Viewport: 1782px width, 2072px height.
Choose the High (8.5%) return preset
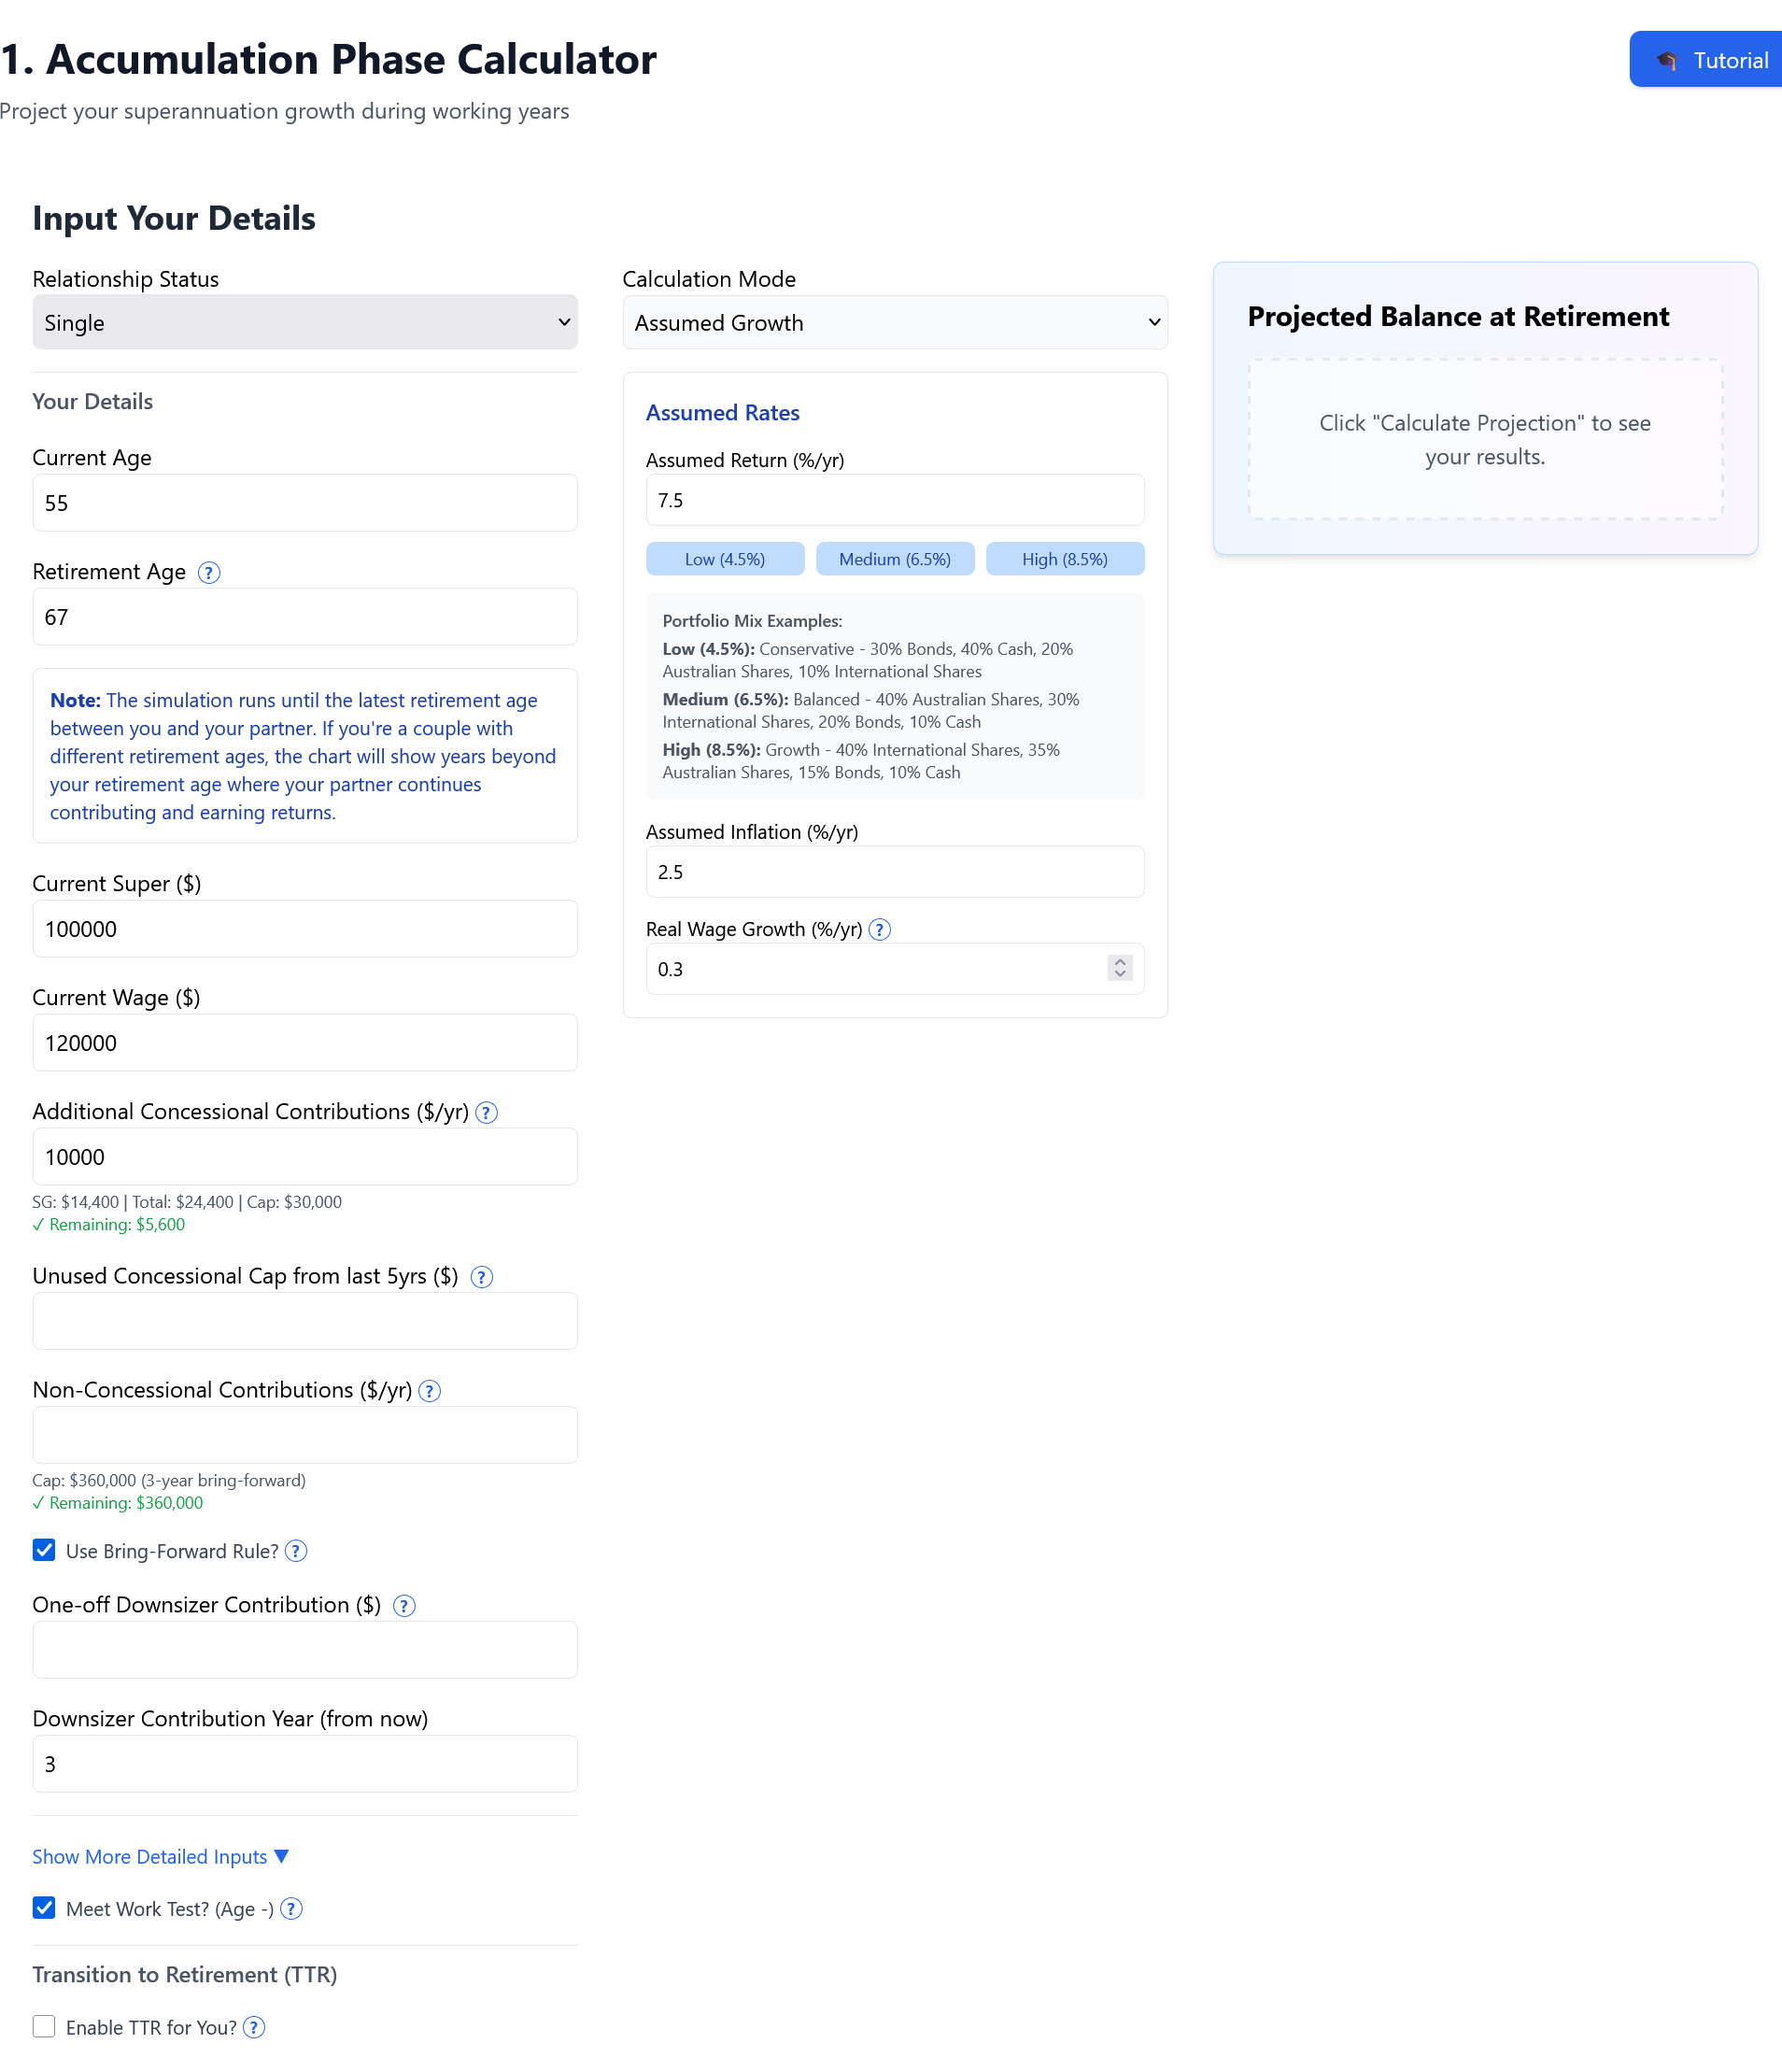coord(1065,560)
